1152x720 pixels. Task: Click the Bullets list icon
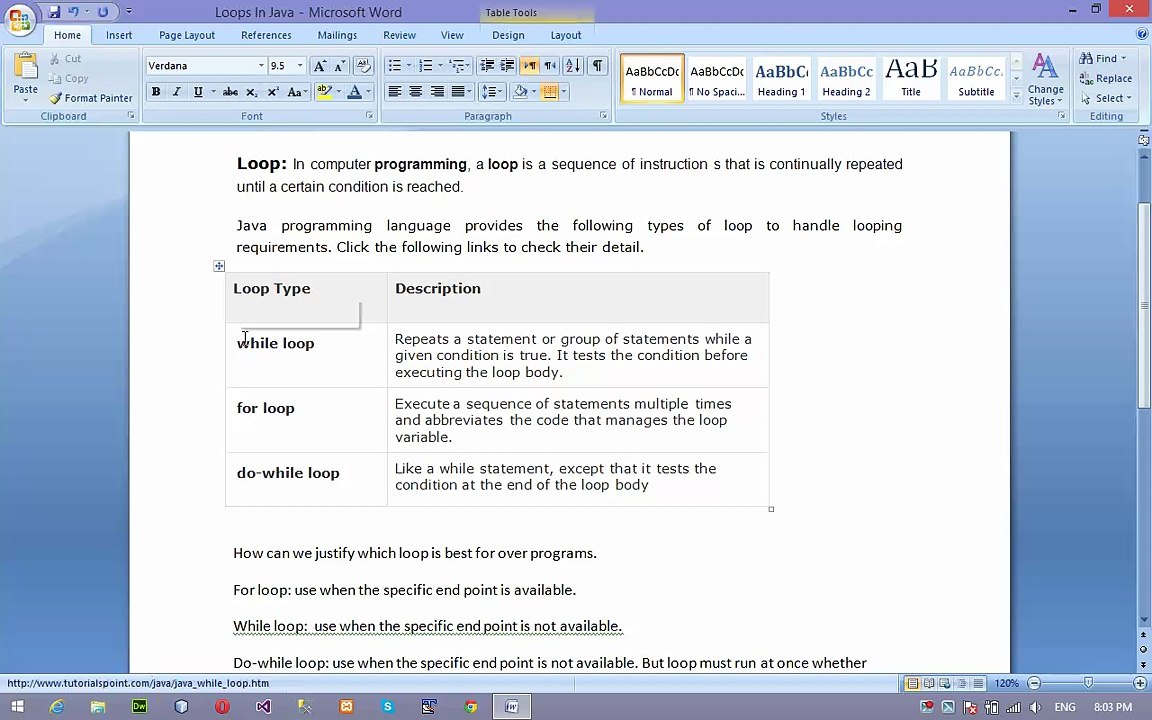[395, 65]
